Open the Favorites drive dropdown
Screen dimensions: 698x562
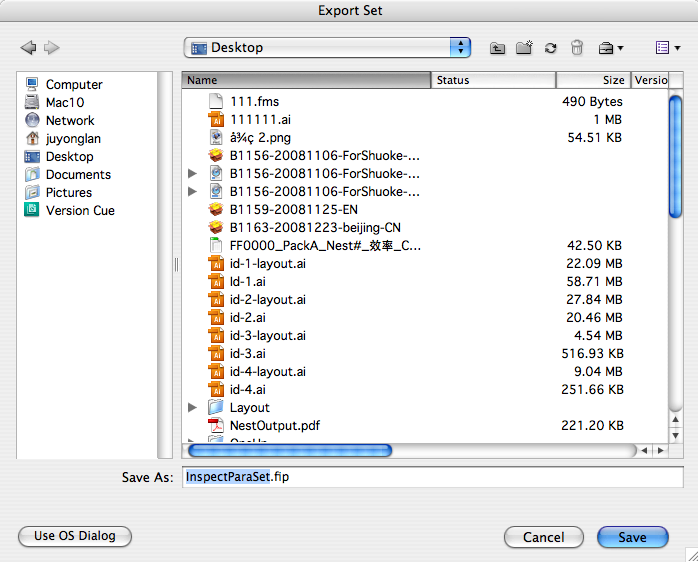(610, 48)
